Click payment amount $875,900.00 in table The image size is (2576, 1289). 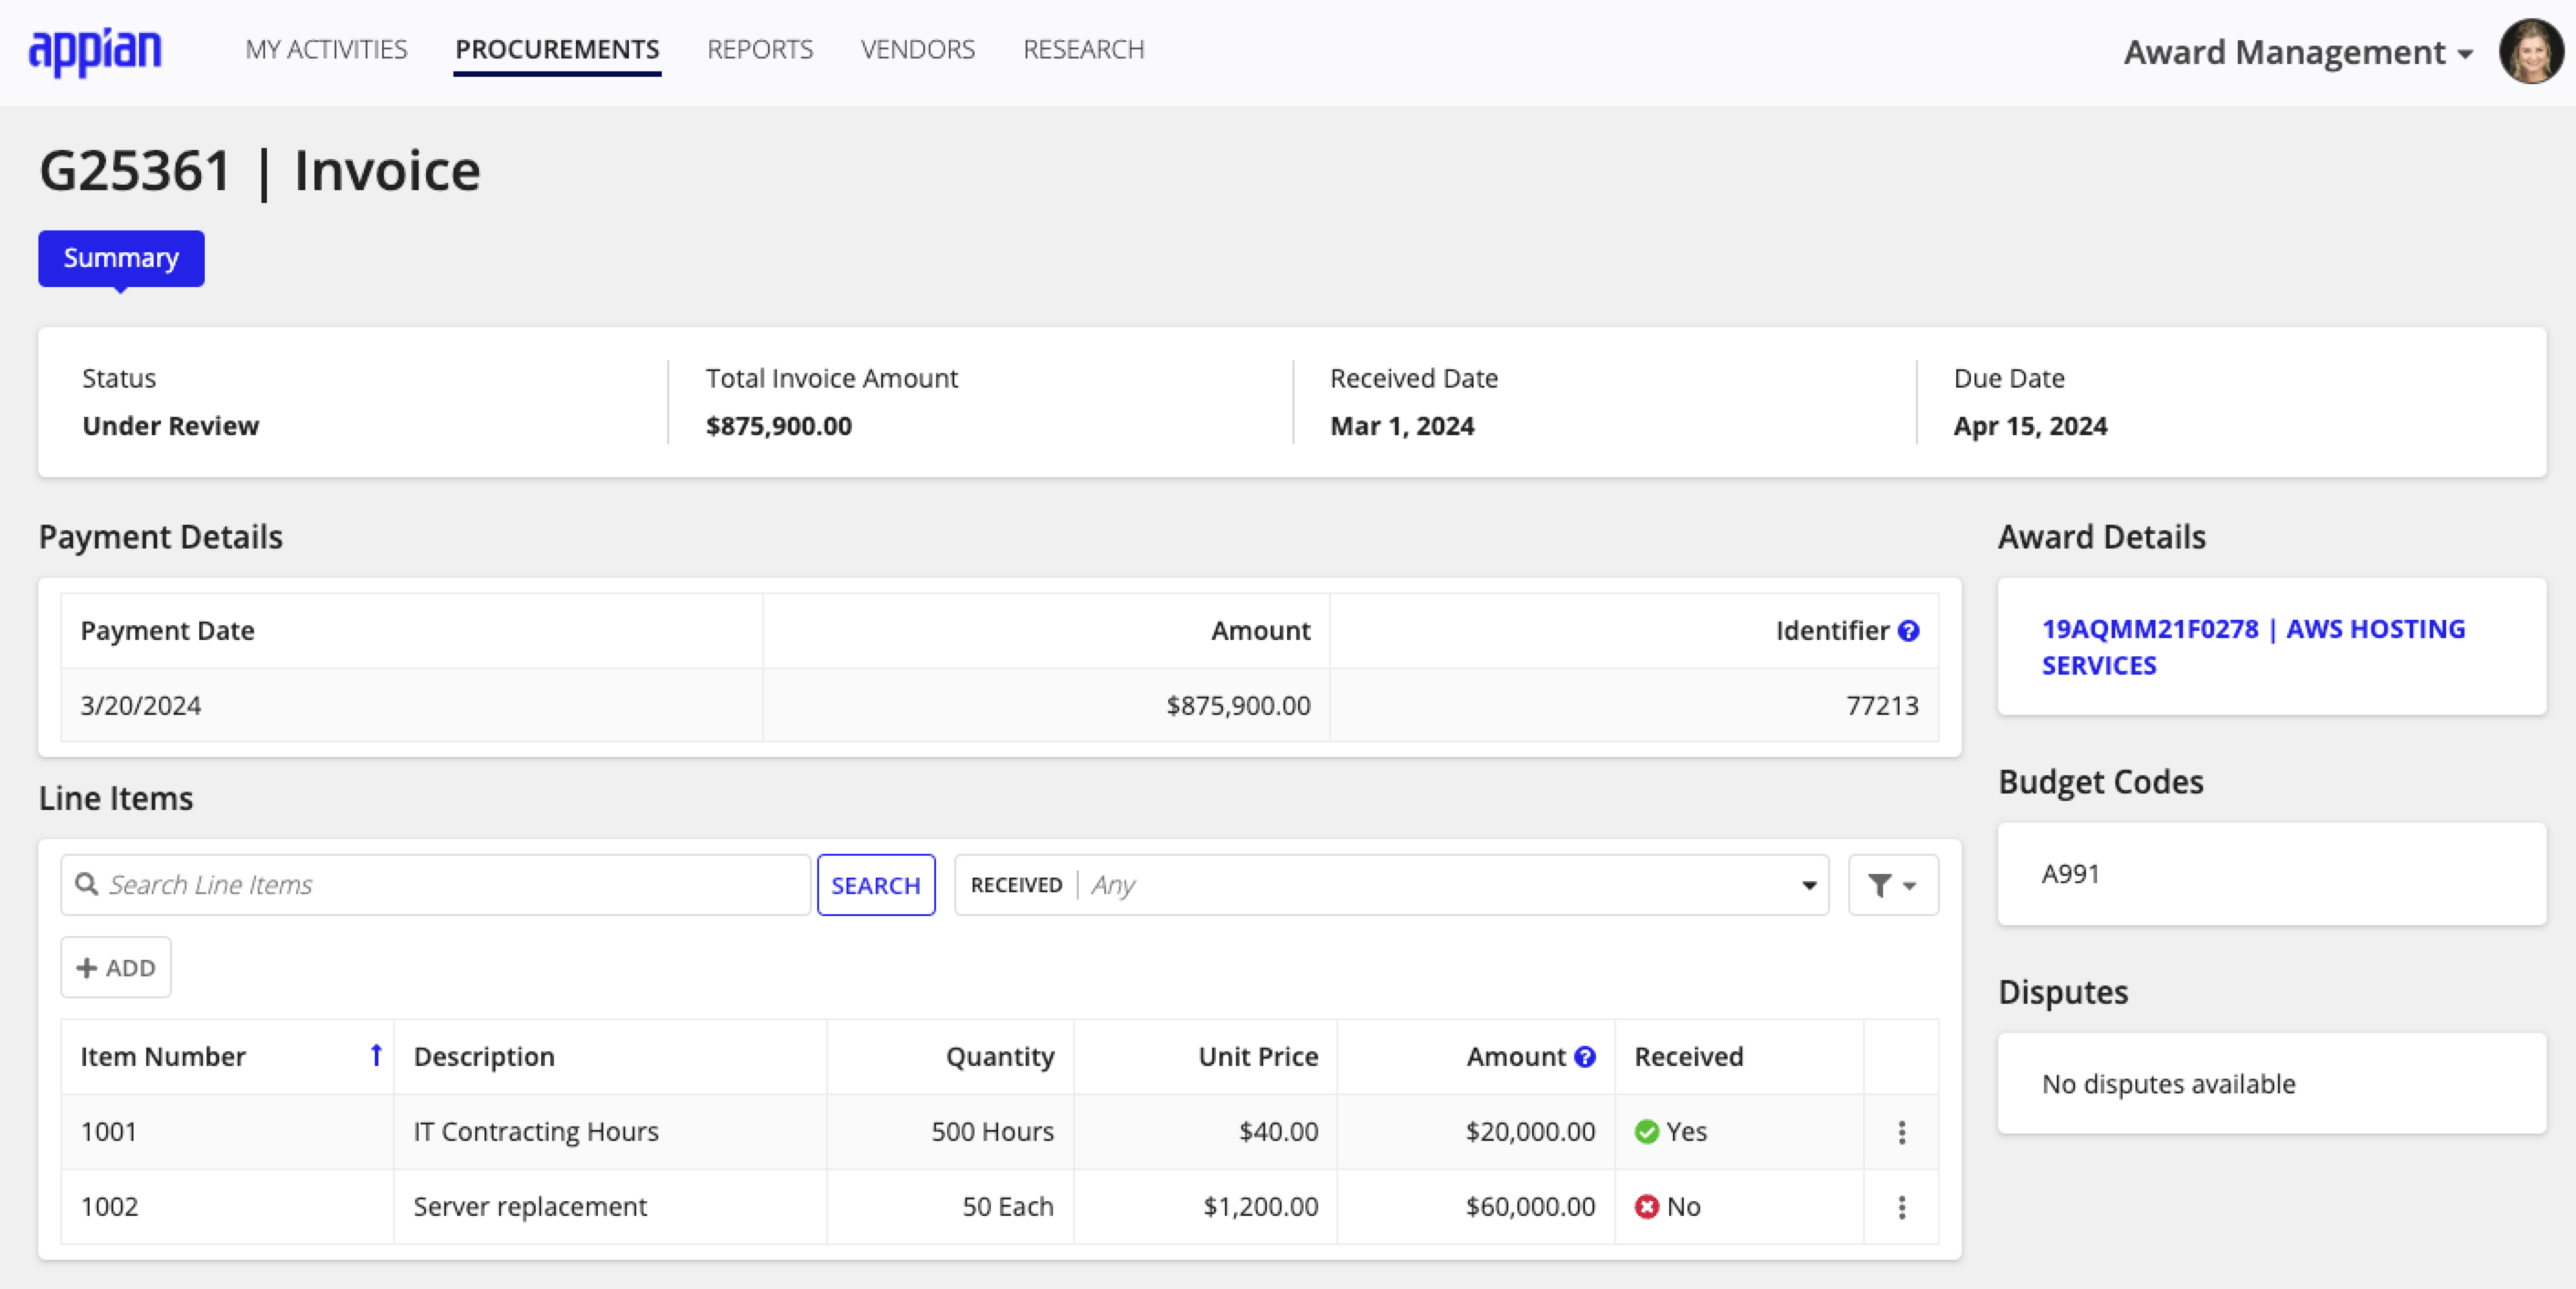[1238, 706]
